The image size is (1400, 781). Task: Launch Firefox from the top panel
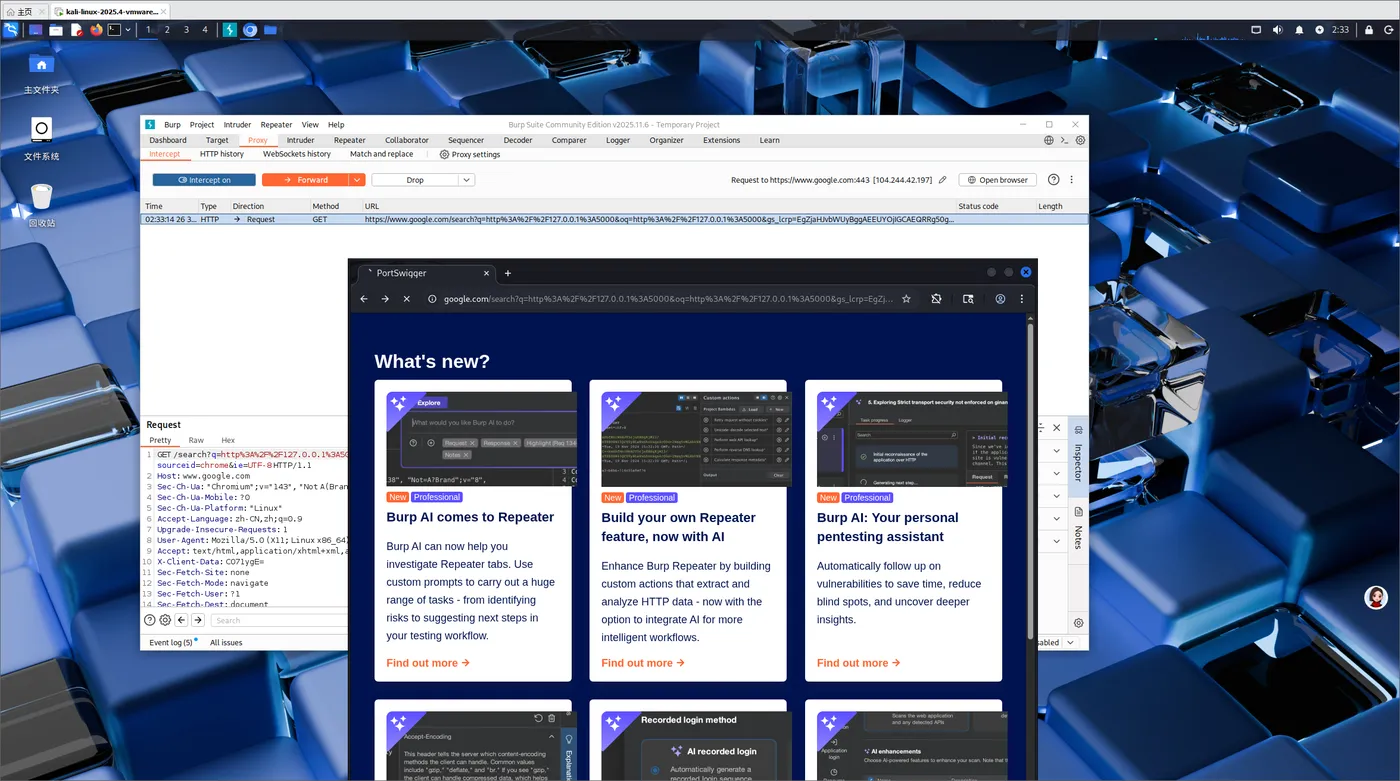[x=96, y=30]
